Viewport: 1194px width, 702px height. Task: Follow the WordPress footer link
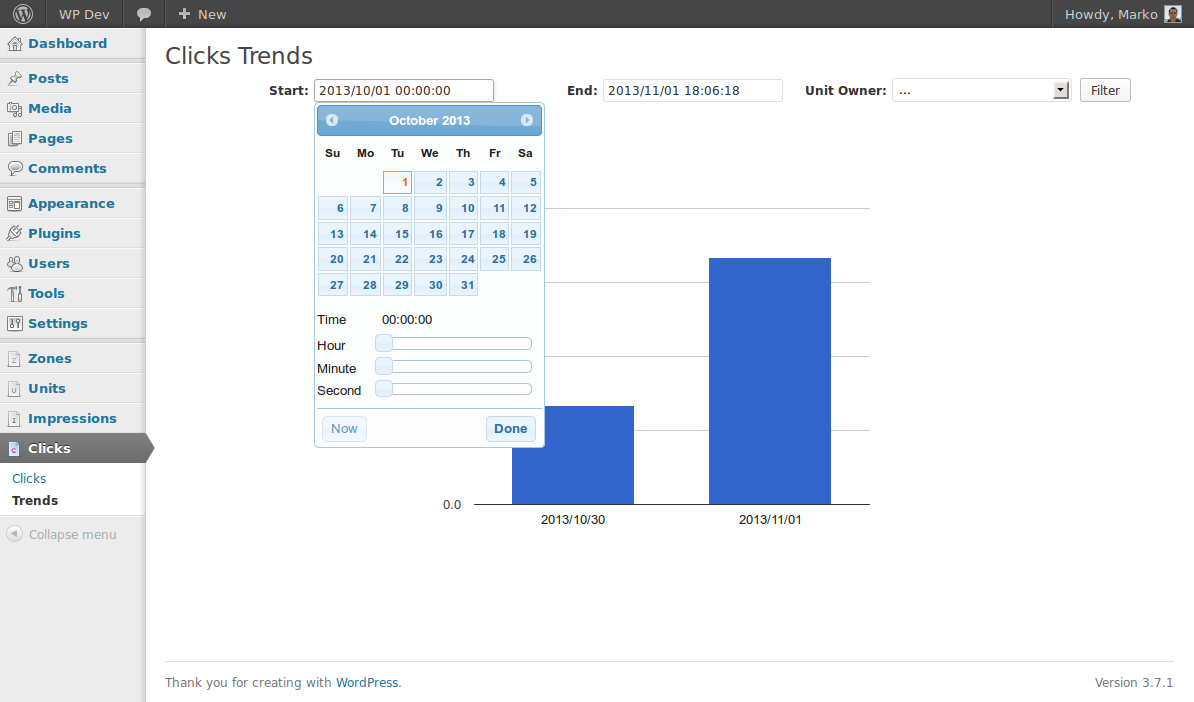pos(367,682)
